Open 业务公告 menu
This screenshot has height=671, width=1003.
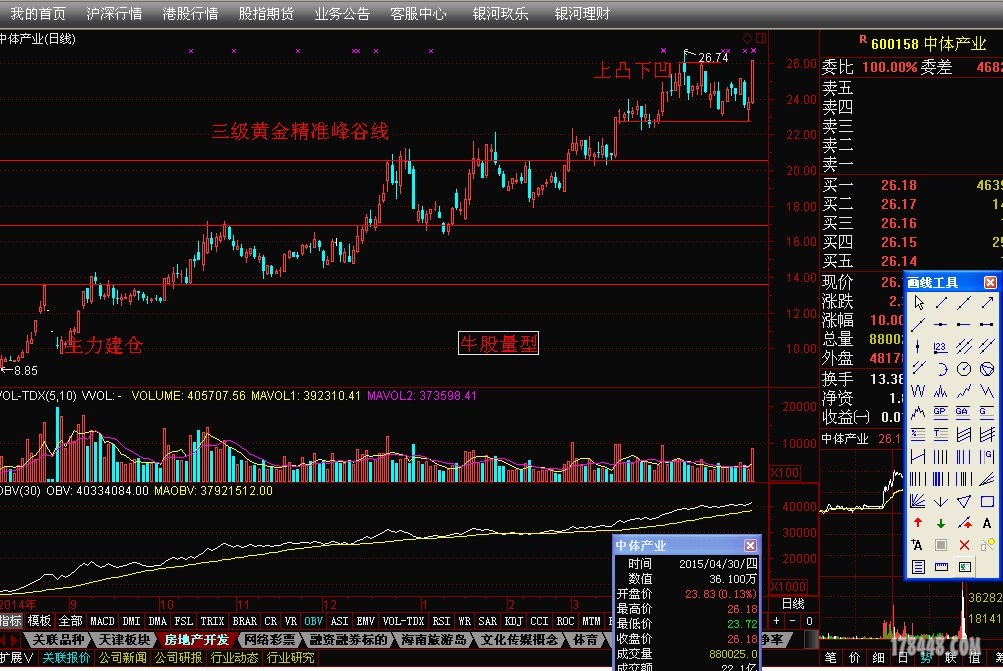pos(342,13)
